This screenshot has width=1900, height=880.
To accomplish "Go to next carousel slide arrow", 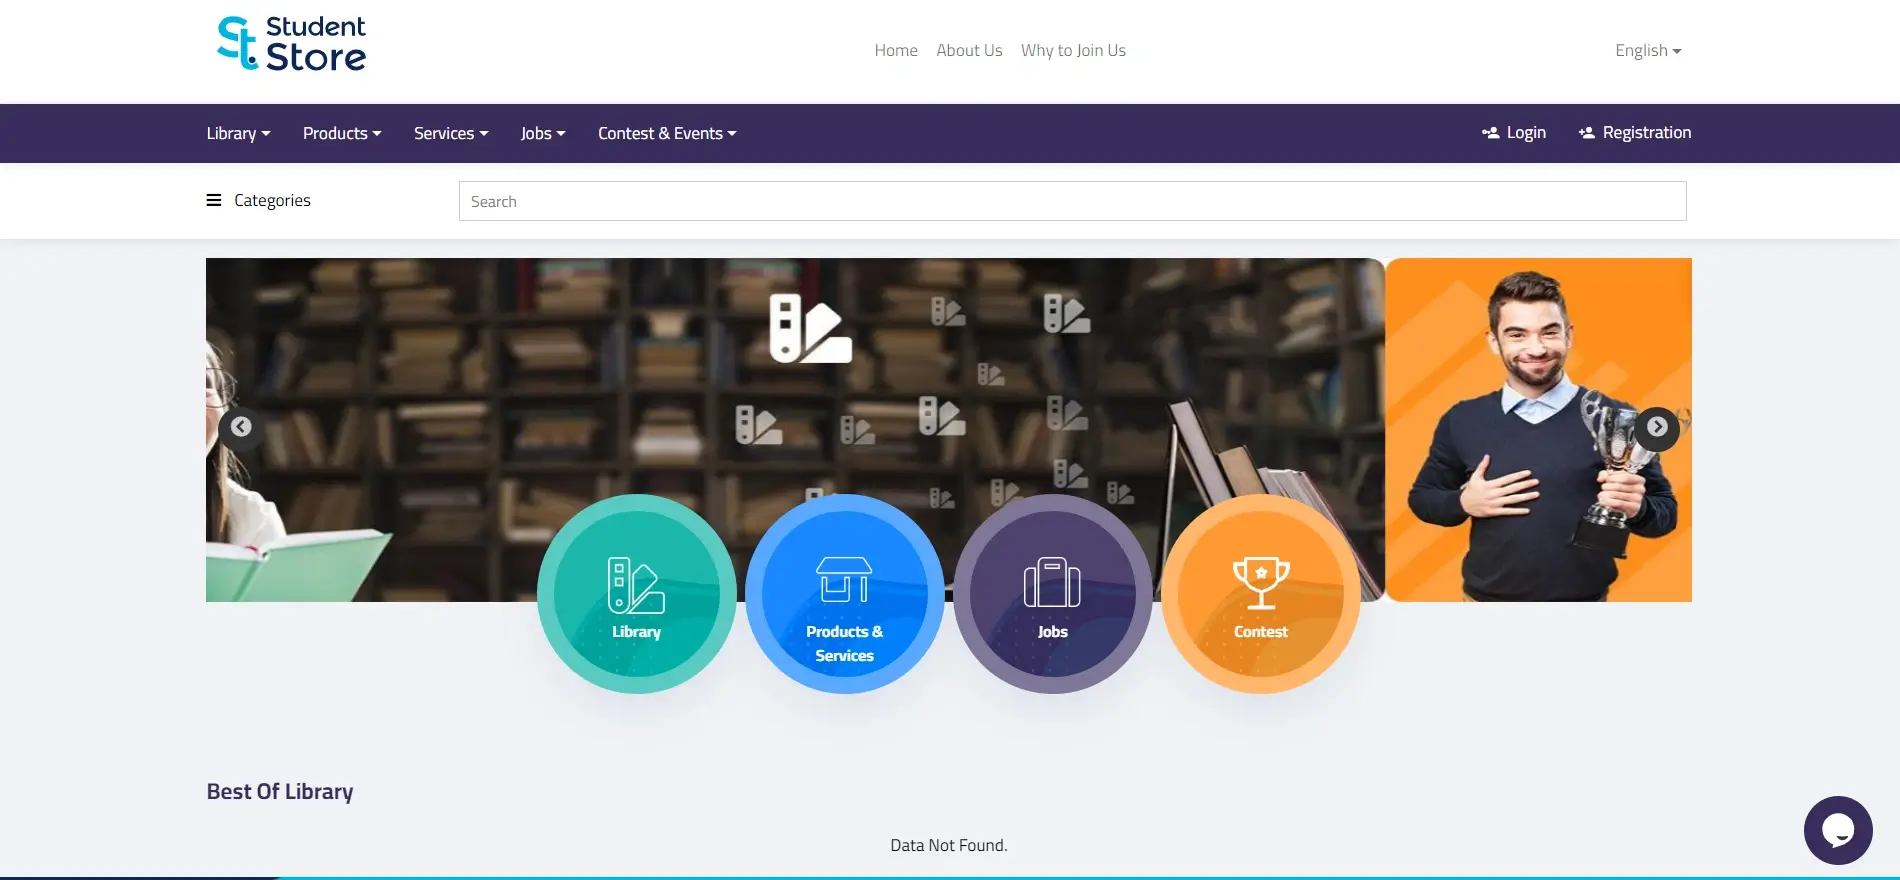I will [1657, 427].
